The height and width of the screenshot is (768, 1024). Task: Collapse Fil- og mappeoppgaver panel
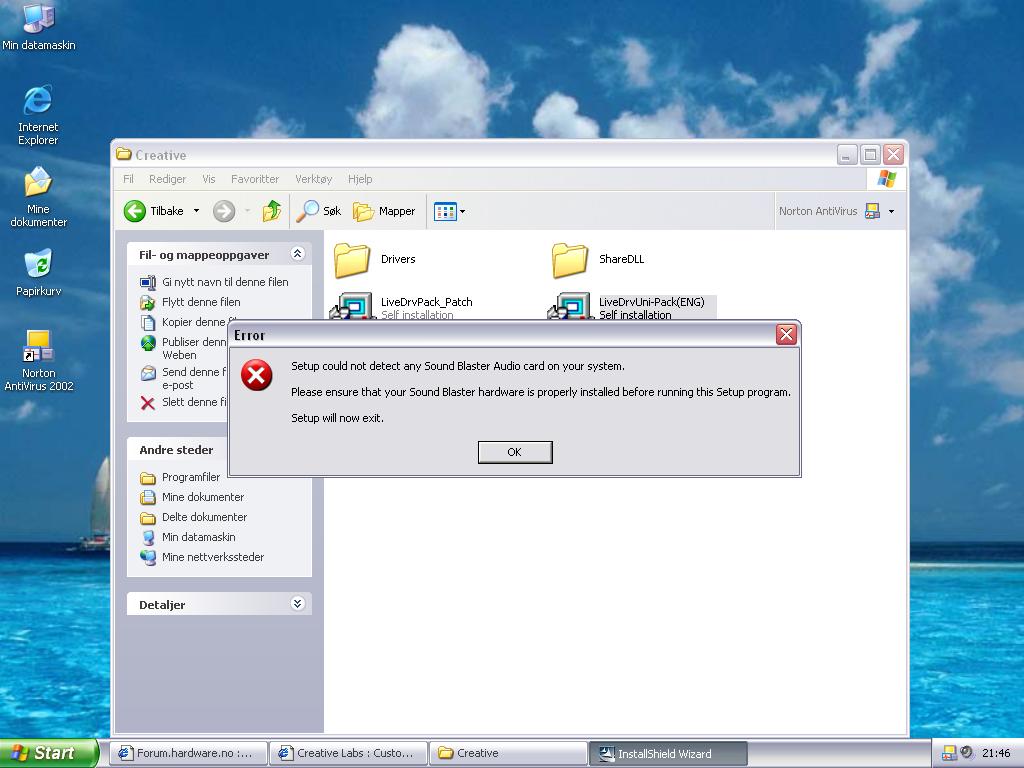pos(297,254)
